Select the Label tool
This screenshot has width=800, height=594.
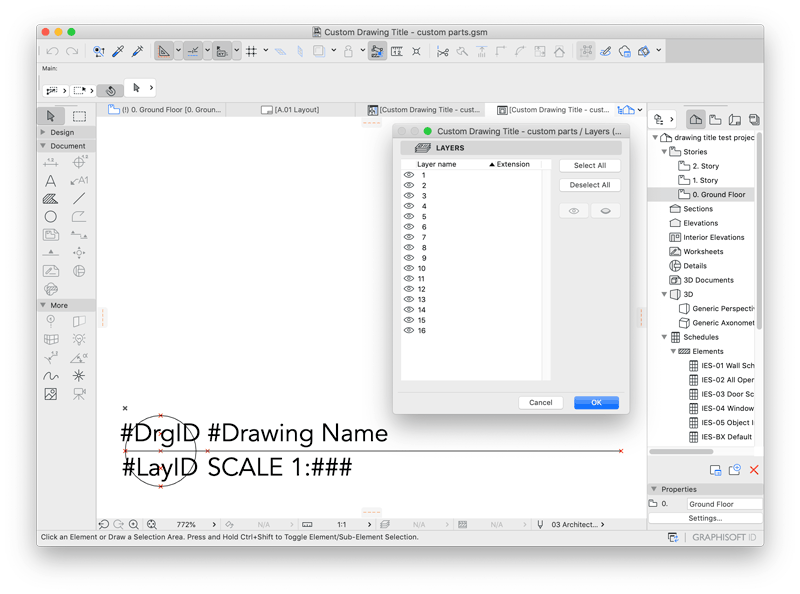coord(79,181)
